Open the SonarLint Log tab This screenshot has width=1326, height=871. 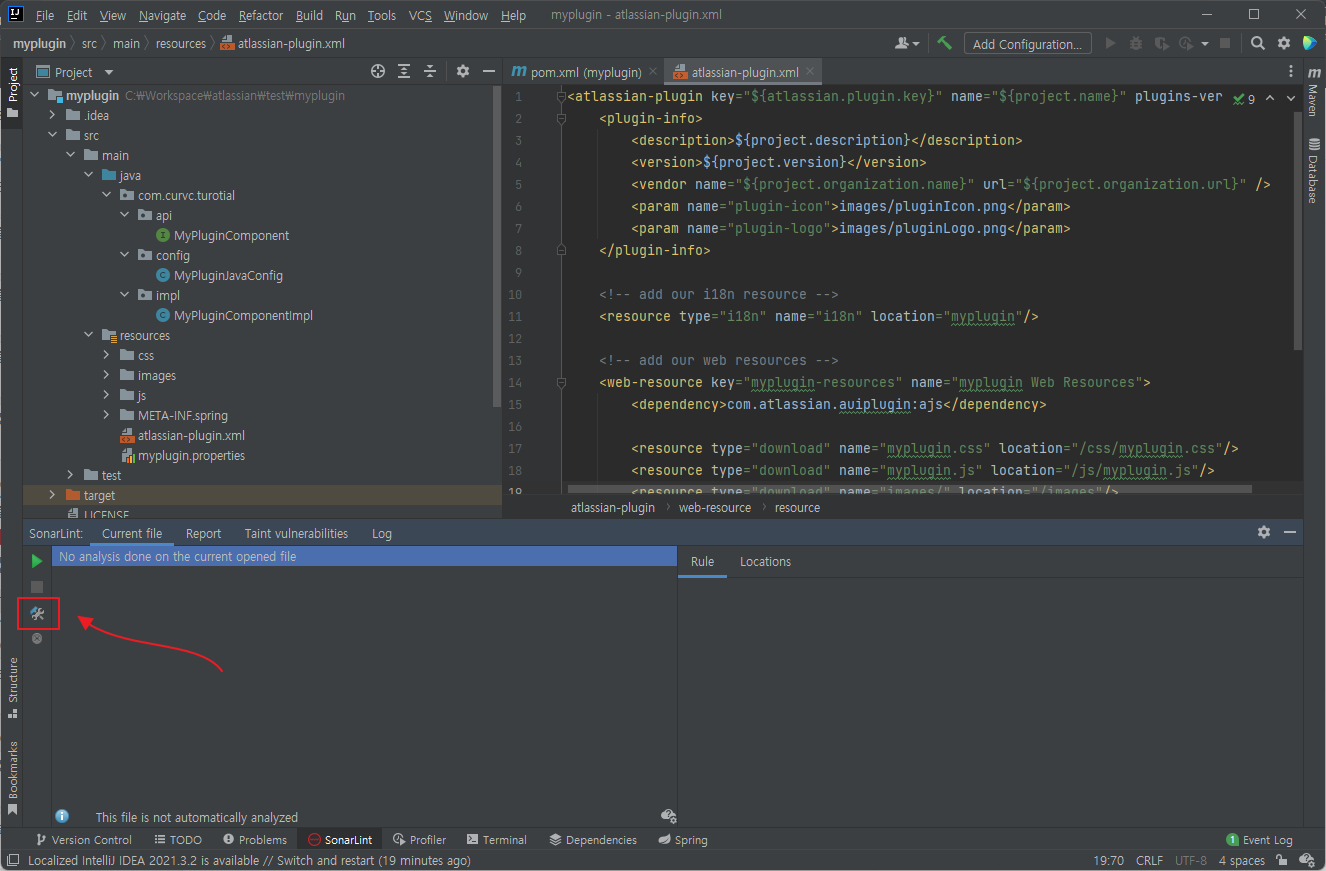pyautogui.click(x=382, y=534)
